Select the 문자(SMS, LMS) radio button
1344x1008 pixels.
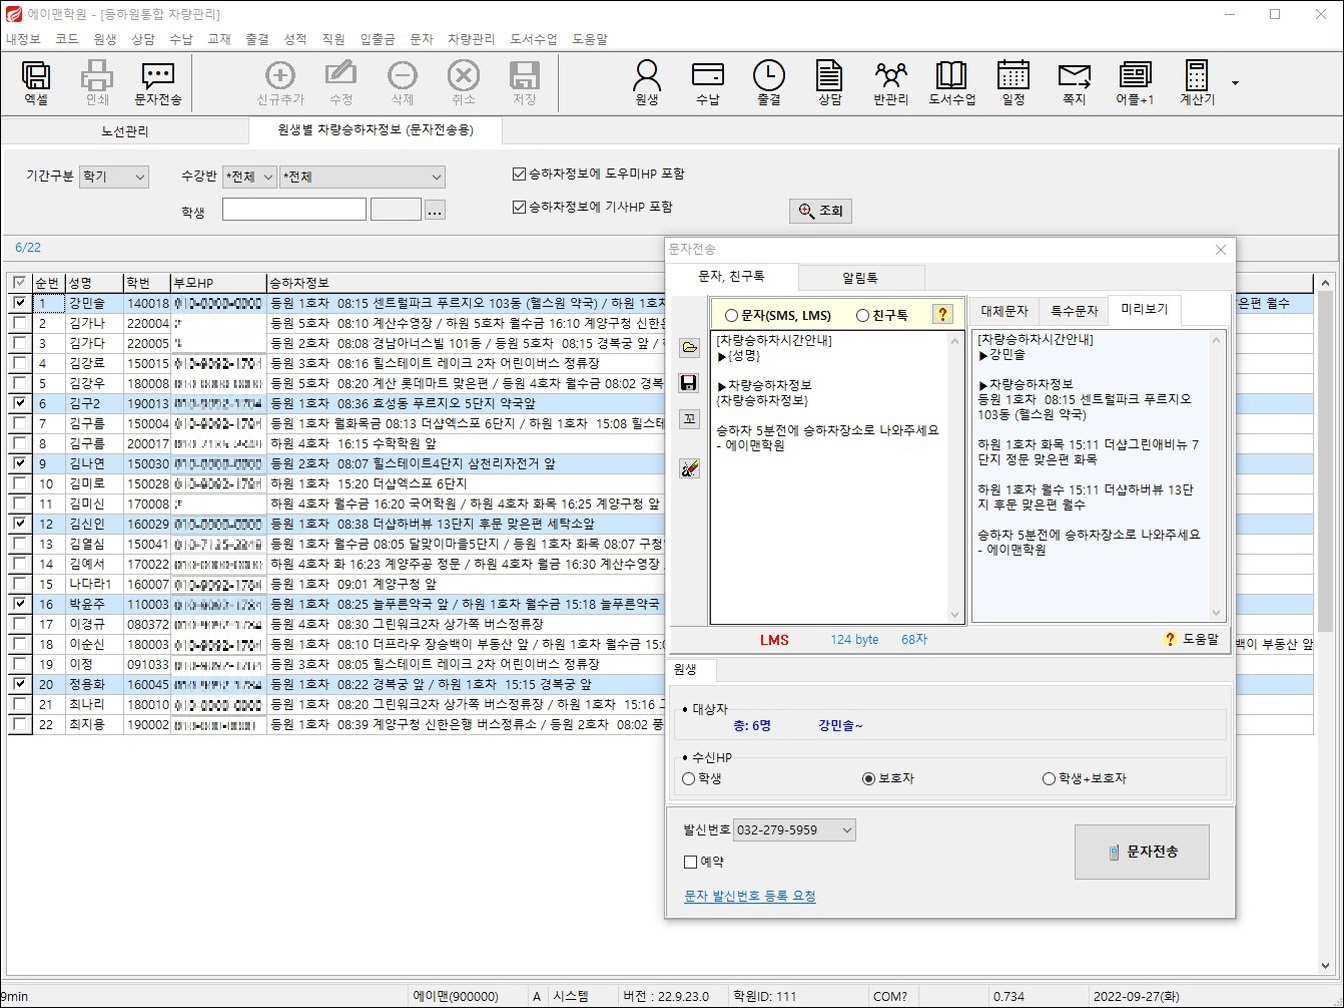click(x=731, y=315)
